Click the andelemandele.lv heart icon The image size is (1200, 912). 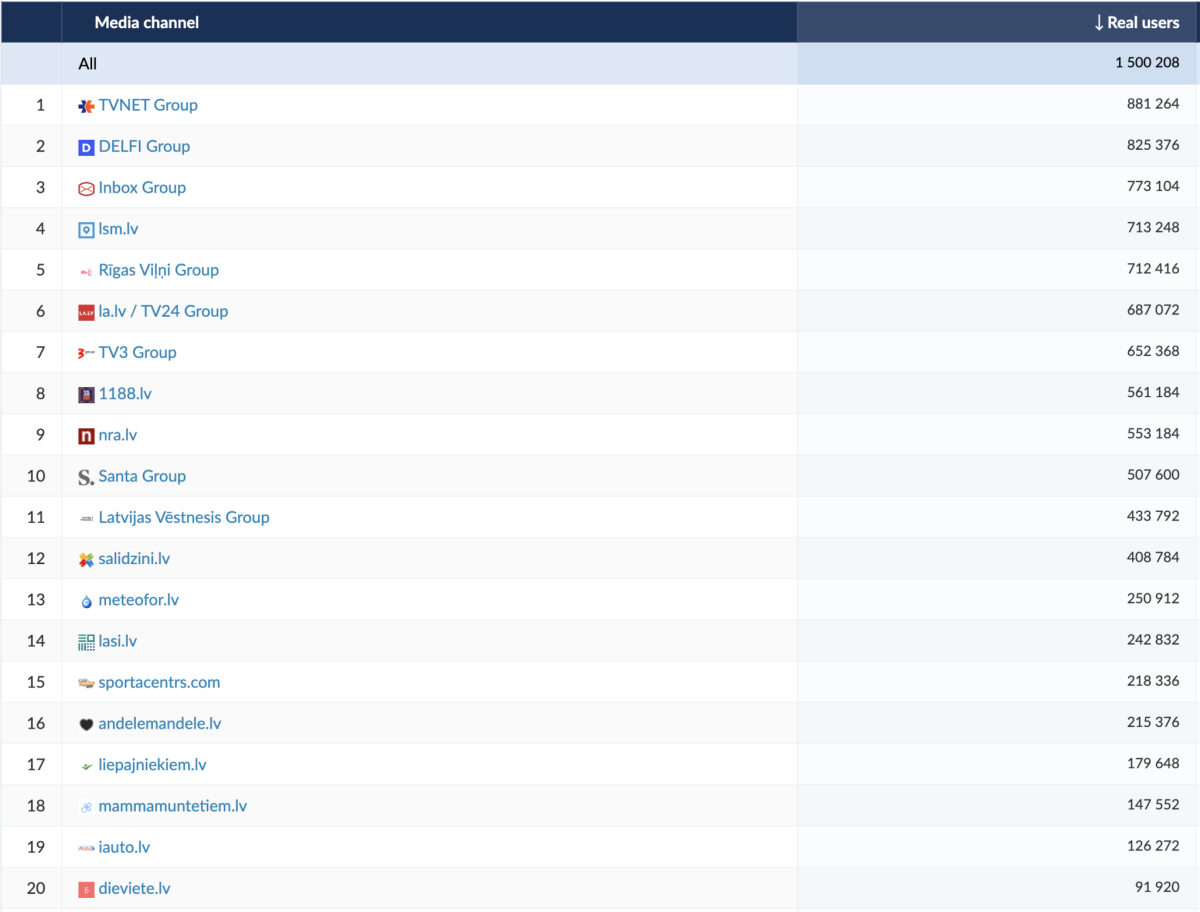[x=86, y=724]
